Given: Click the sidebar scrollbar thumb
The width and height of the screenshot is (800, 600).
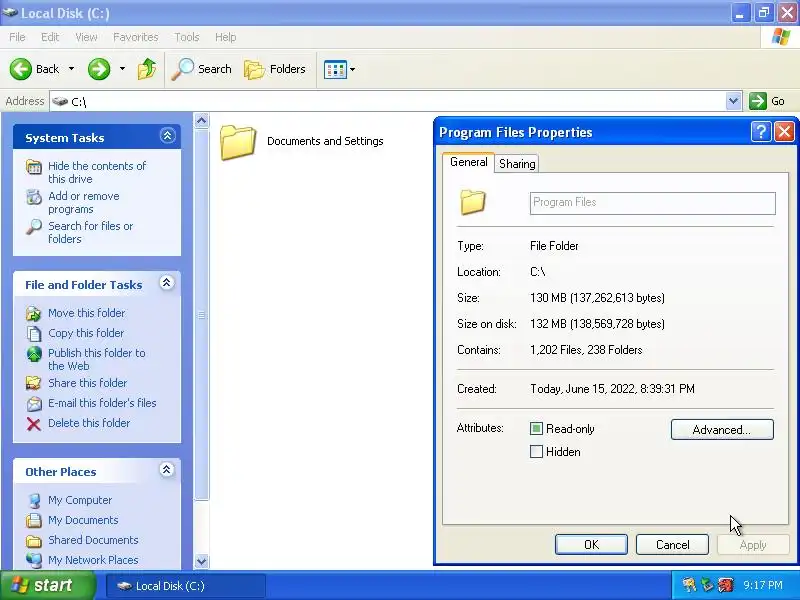Looking at the screenshot, I should (x=202, y=315).
